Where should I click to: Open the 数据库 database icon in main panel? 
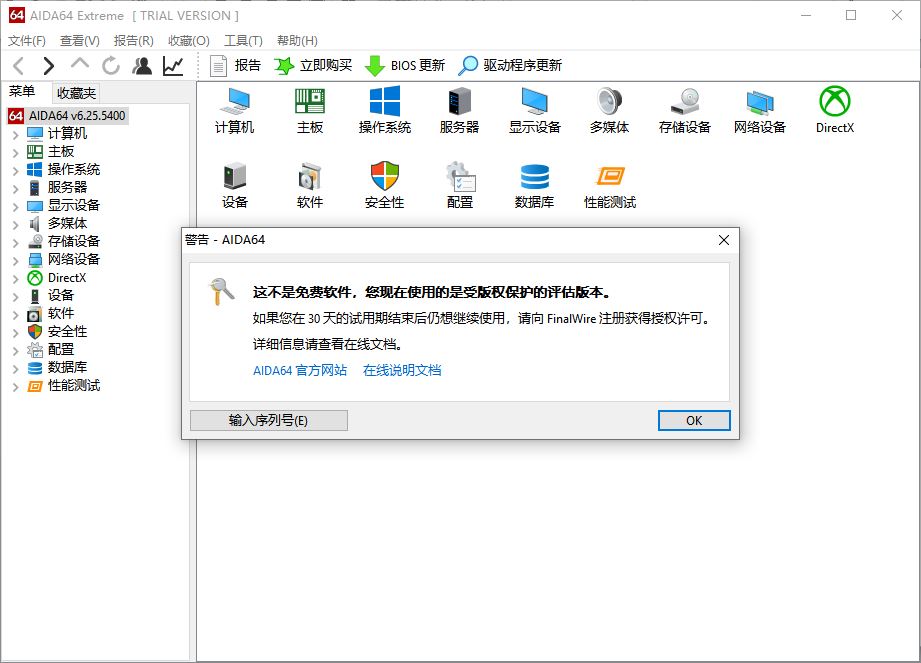[535, 186]
